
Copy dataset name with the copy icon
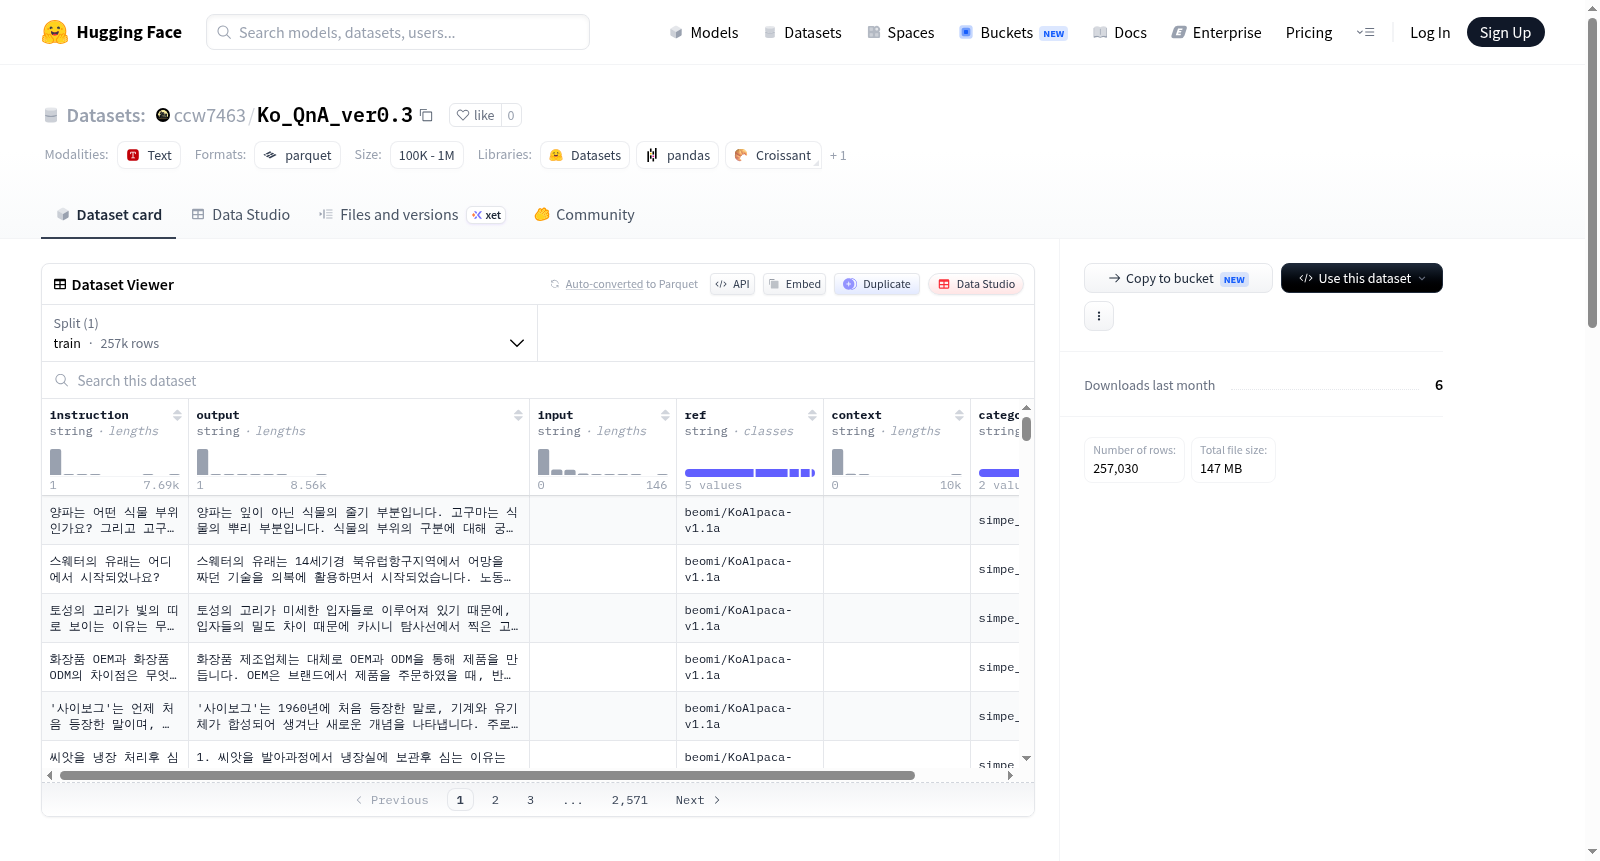tap(426, 115)
